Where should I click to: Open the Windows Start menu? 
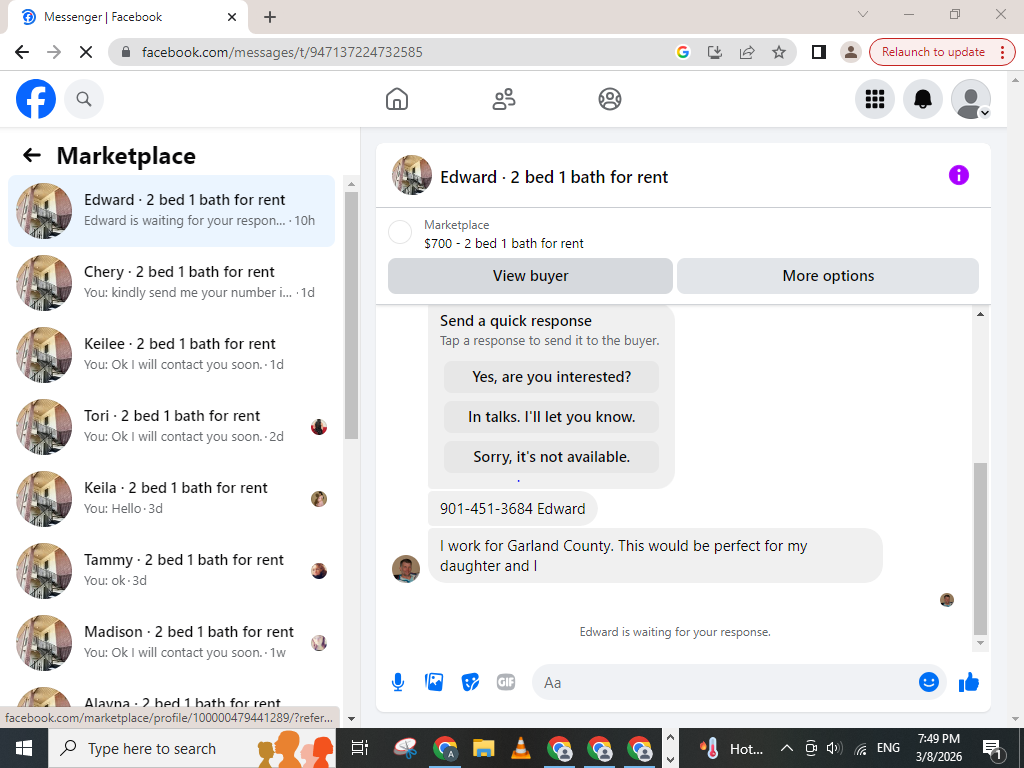24,748
